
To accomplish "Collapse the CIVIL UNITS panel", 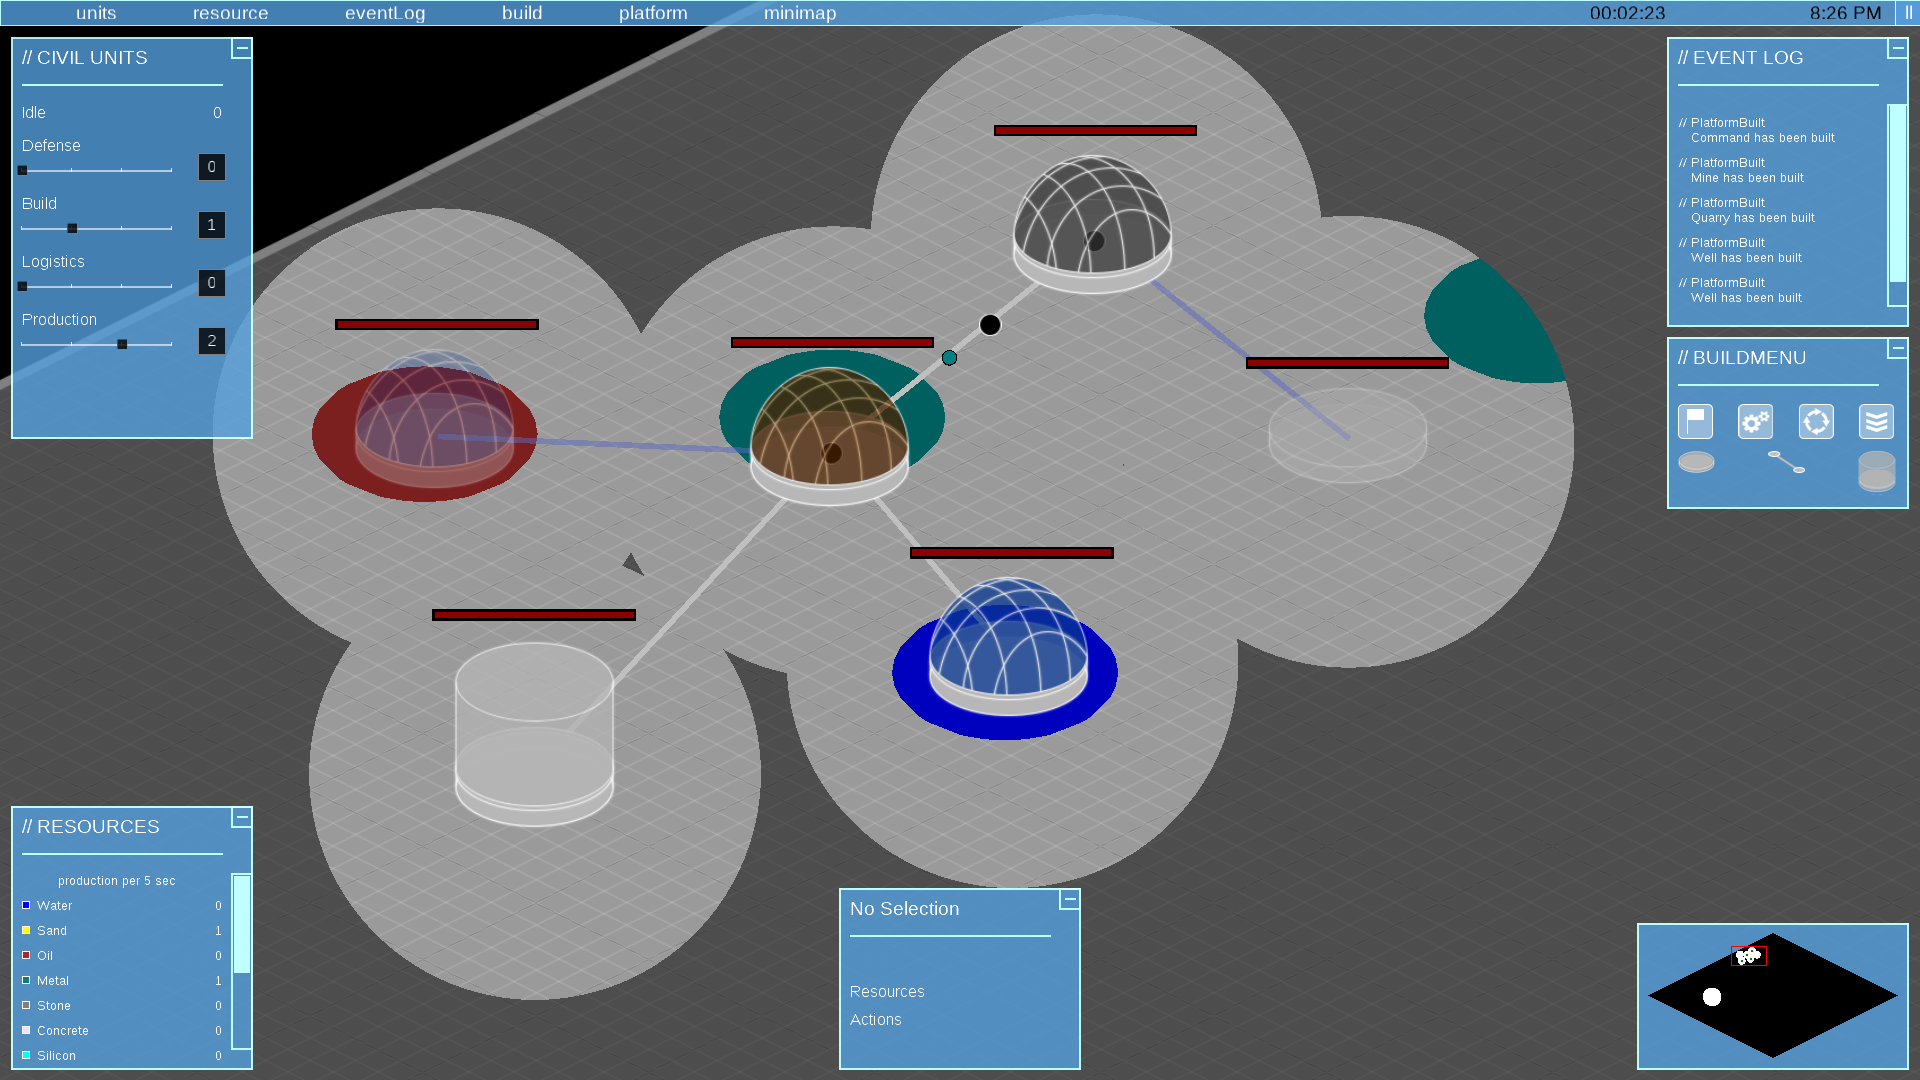I will (x=242, y=48).
